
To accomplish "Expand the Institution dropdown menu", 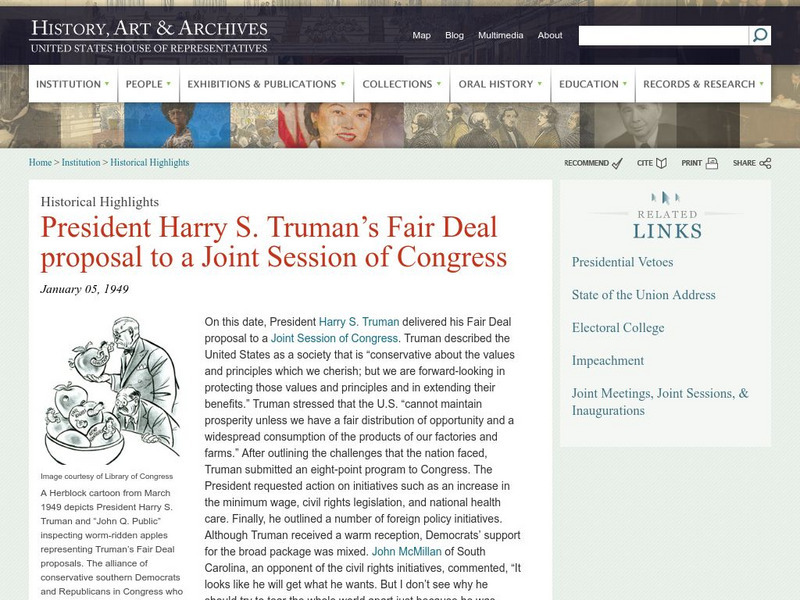I will pyautogui.click(x=72, y=84).
